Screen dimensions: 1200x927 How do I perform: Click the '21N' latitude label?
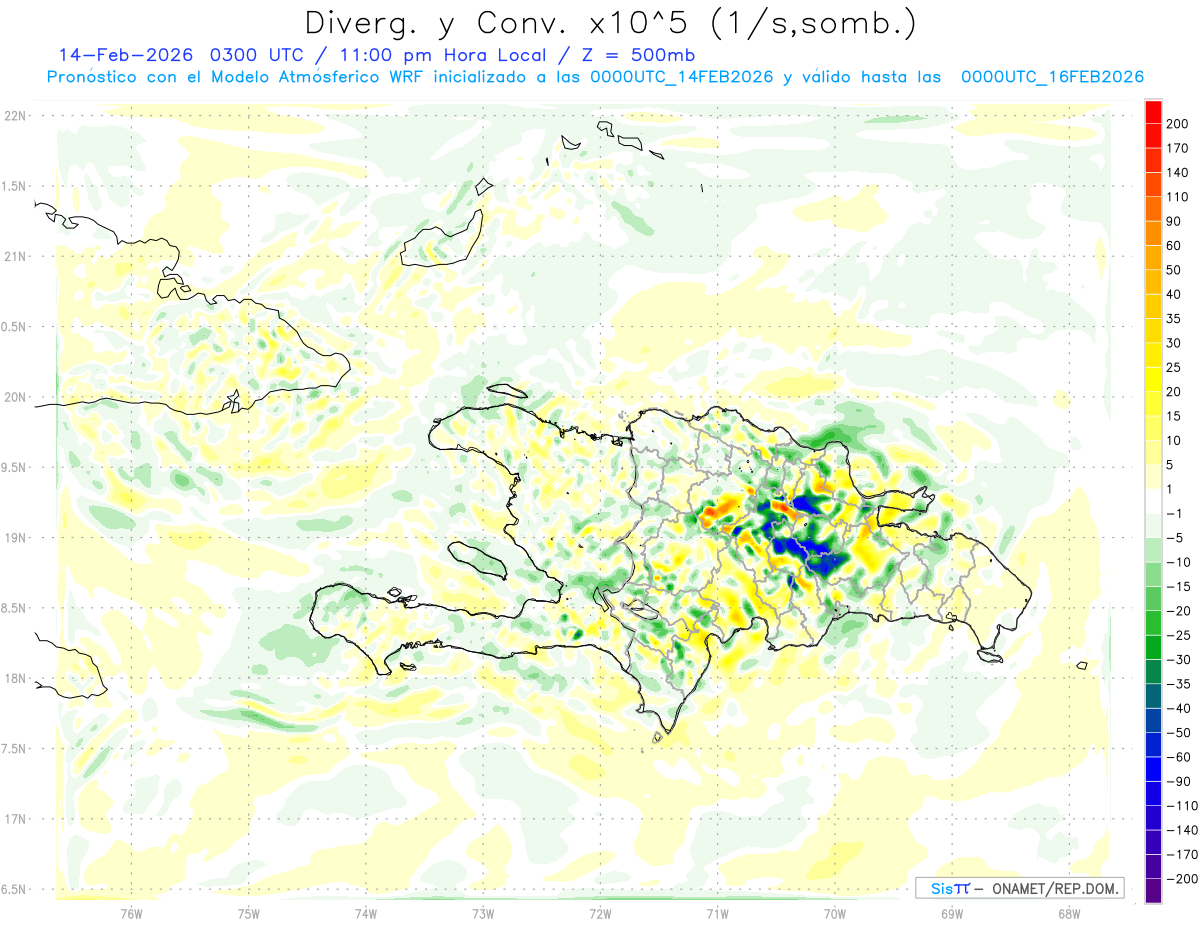click(x=15, y=256)
